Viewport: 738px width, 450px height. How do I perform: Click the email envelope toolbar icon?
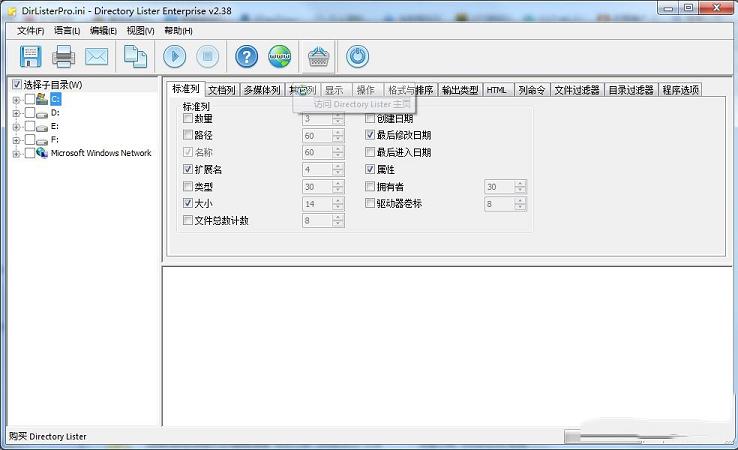97,57
